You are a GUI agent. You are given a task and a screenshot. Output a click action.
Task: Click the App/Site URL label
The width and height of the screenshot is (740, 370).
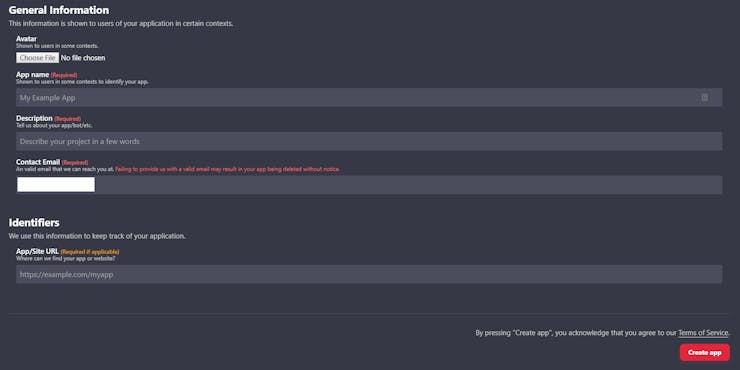pyautogui.click(x=37, y=252)
